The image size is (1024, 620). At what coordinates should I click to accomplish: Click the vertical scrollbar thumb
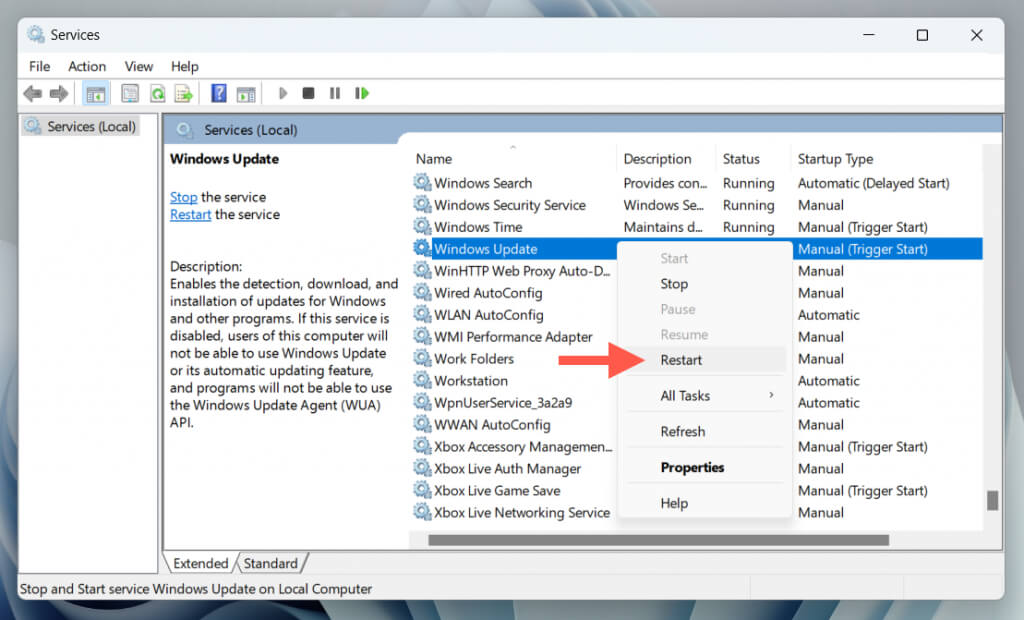point(992,500)
